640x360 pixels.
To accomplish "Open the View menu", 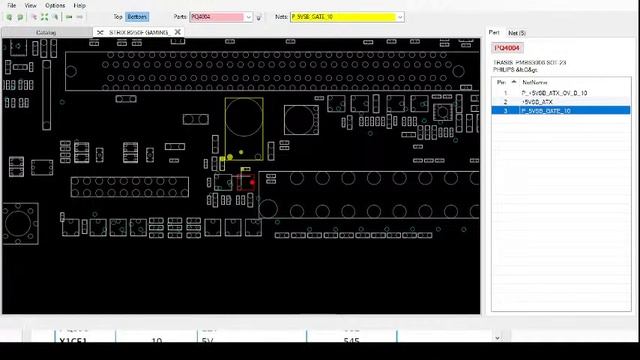I will tap(30, 6).
